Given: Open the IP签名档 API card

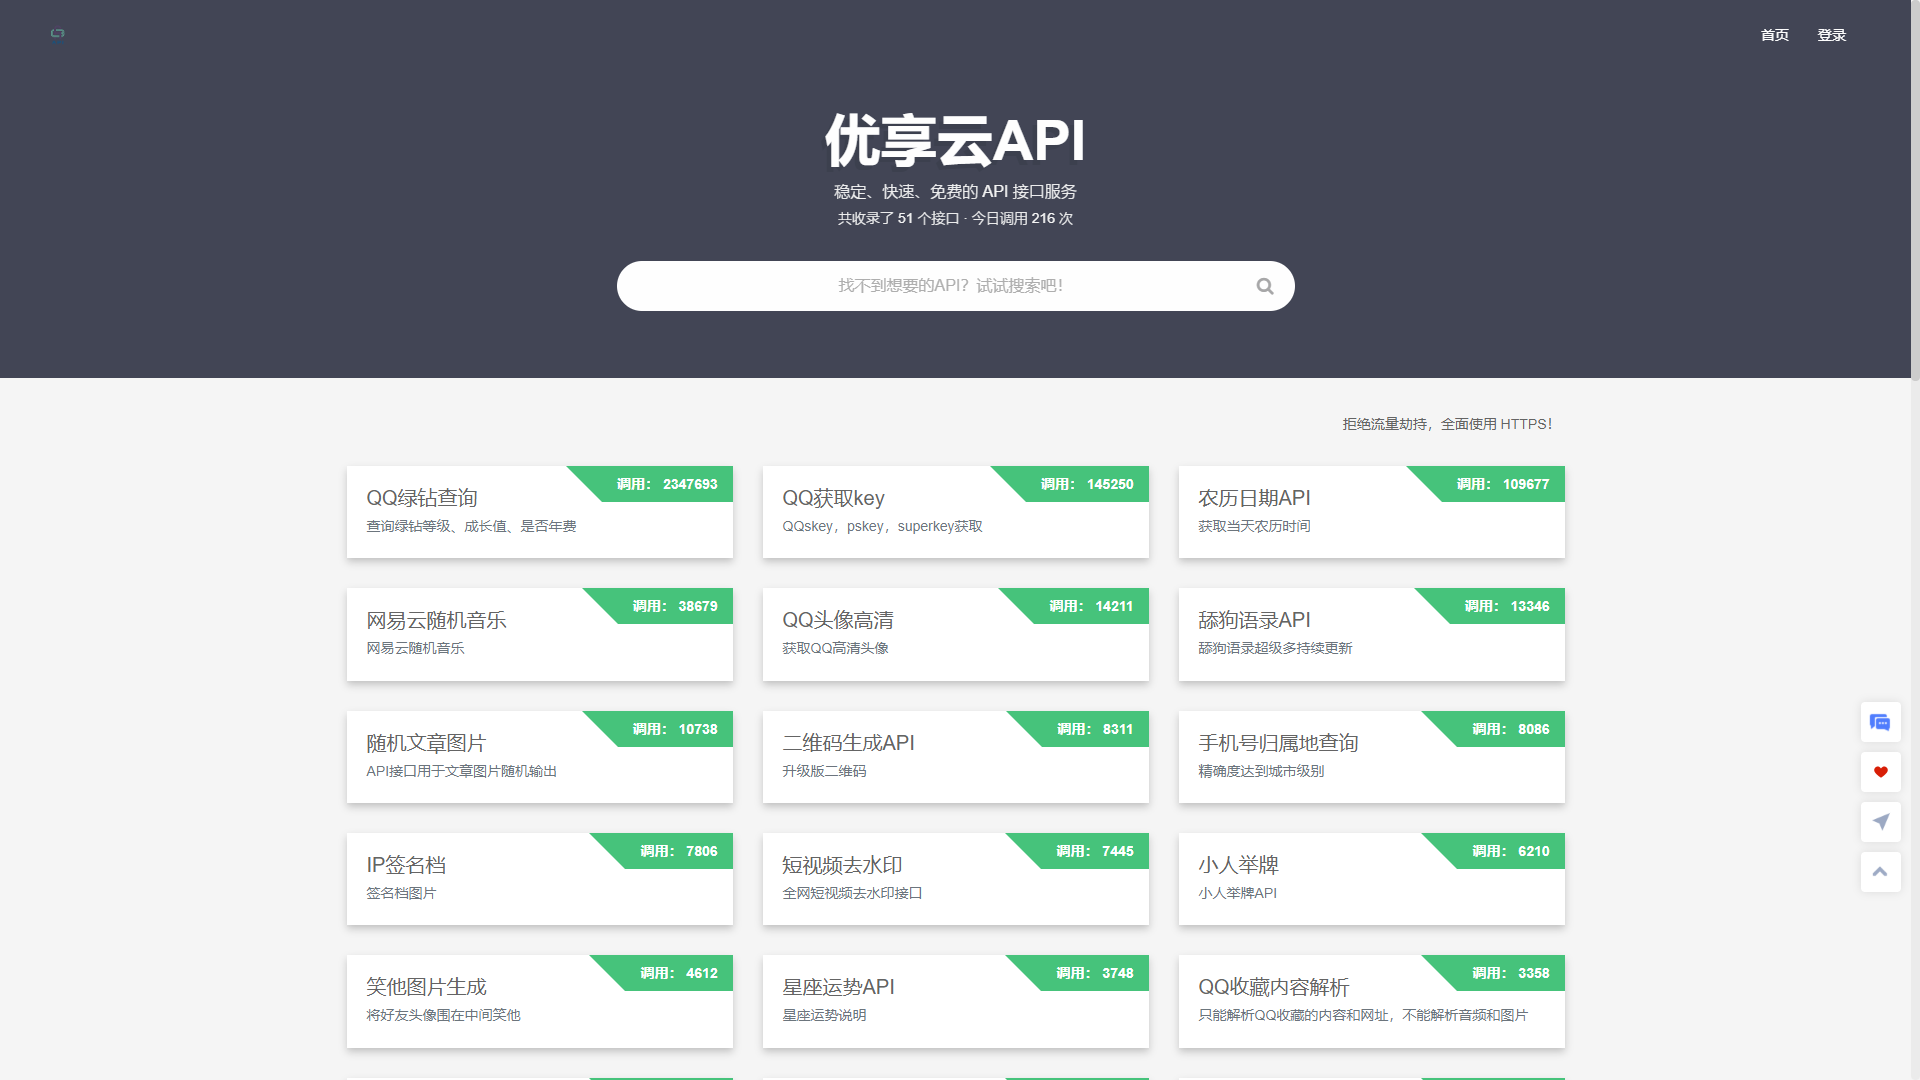Looking at the screenshot, I should coord(406,864).
